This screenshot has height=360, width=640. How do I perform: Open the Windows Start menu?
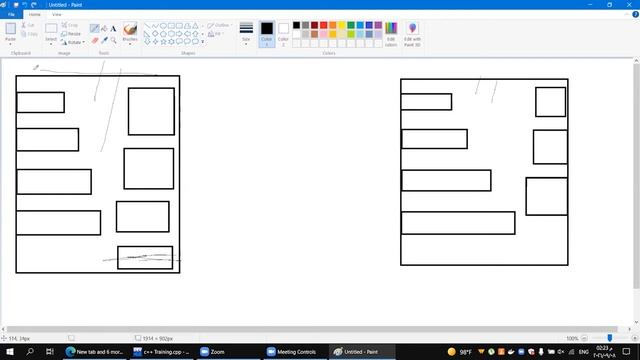click(10, 351)
